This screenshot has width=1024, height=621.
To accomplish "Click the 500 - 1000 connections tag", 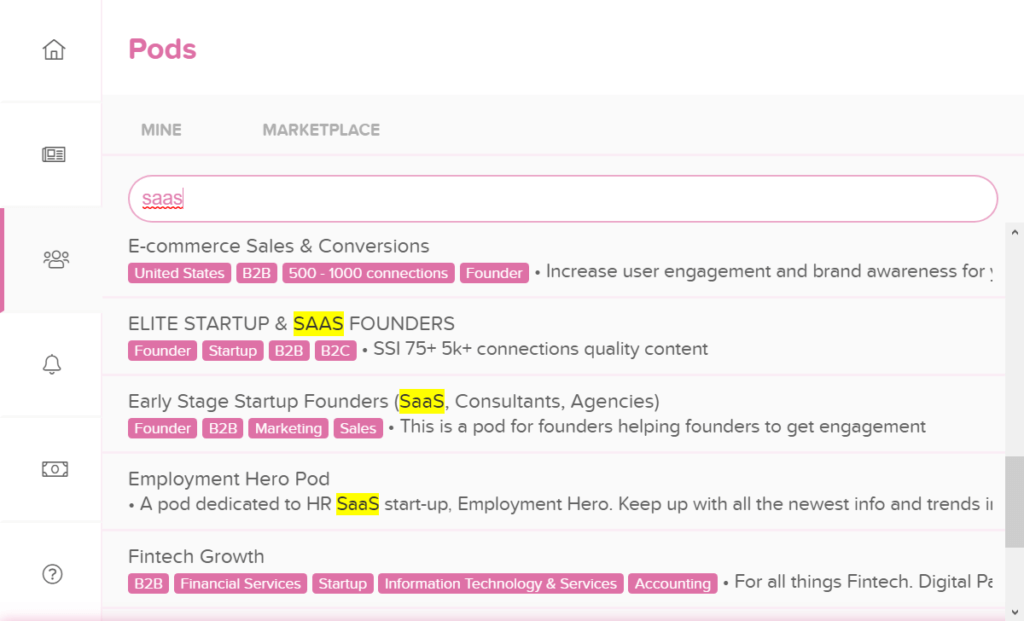I will tap(368, 273).
